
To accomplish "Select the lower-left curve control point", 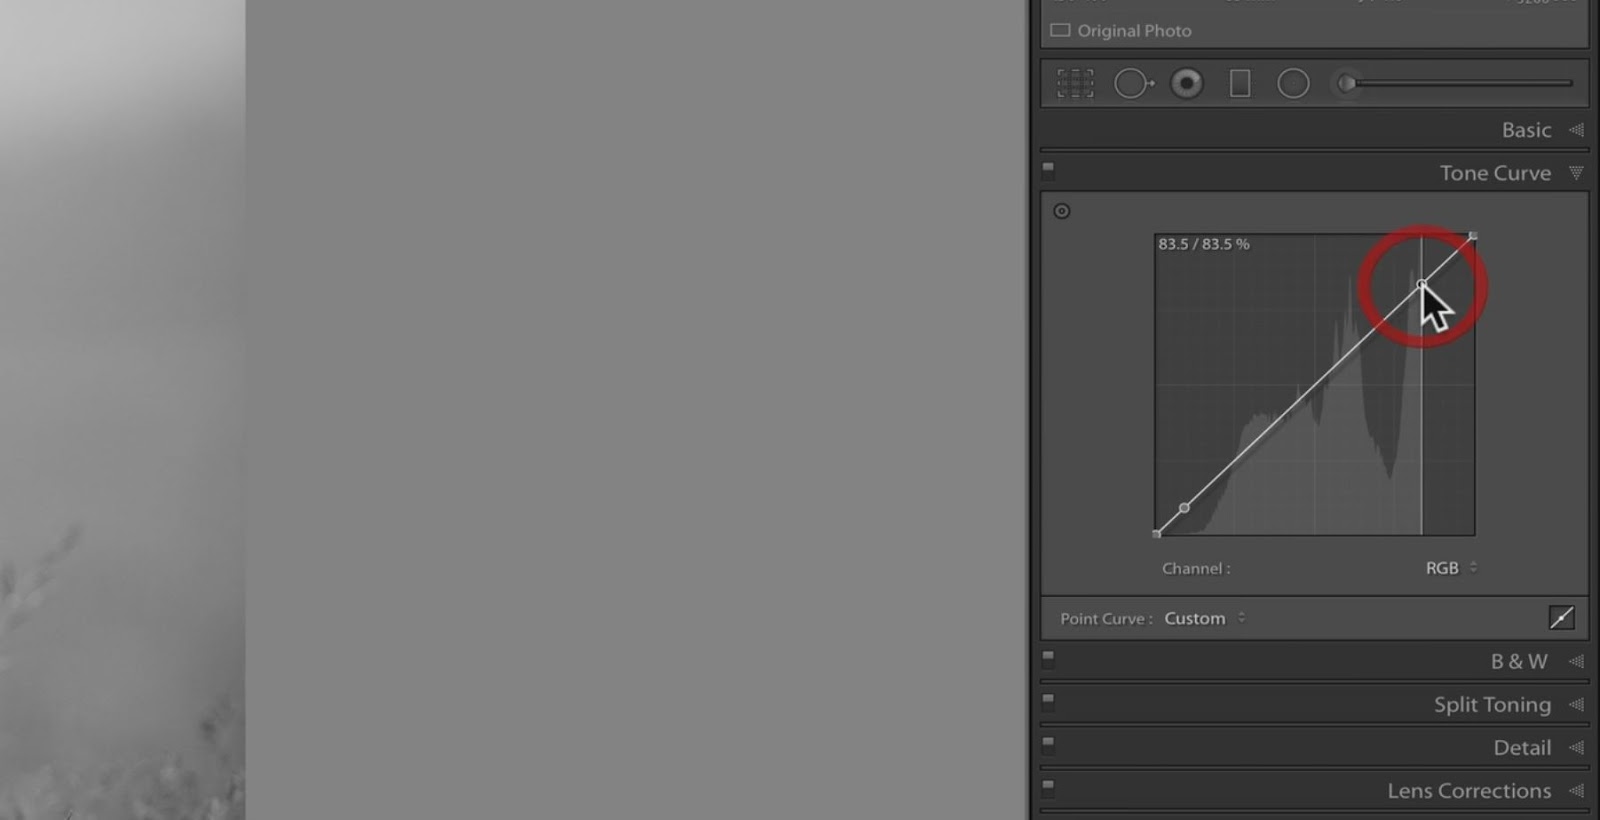I will click(1185, 508).
